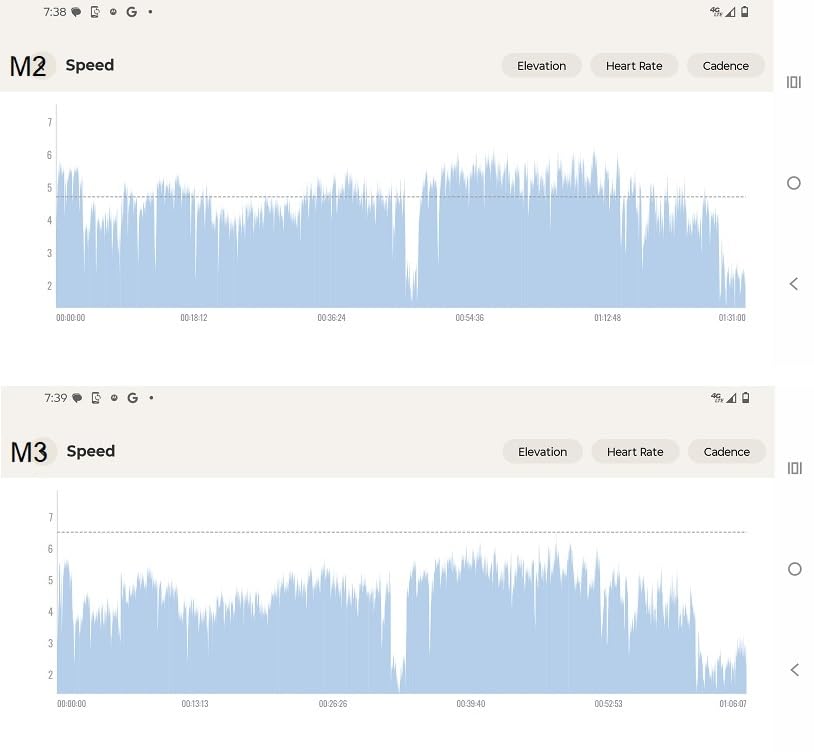Tap the recent apps icon beside M2 chart
Screen dimensions: 814x756
coord(794,82)
